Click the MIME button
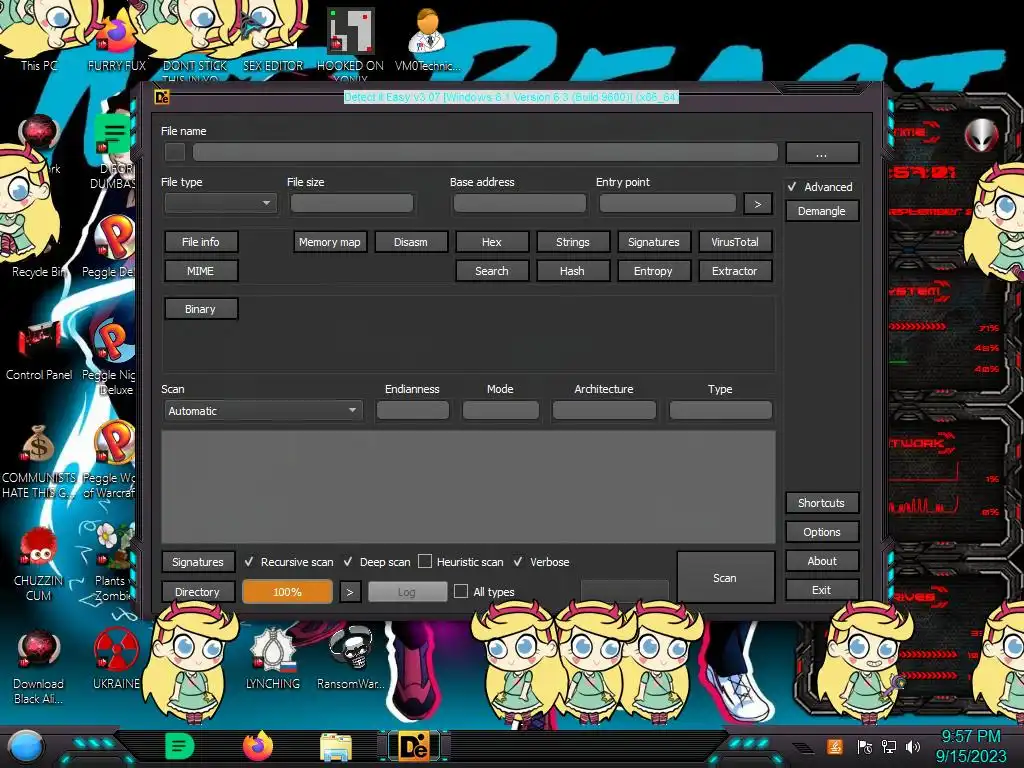 pos(200,271)
